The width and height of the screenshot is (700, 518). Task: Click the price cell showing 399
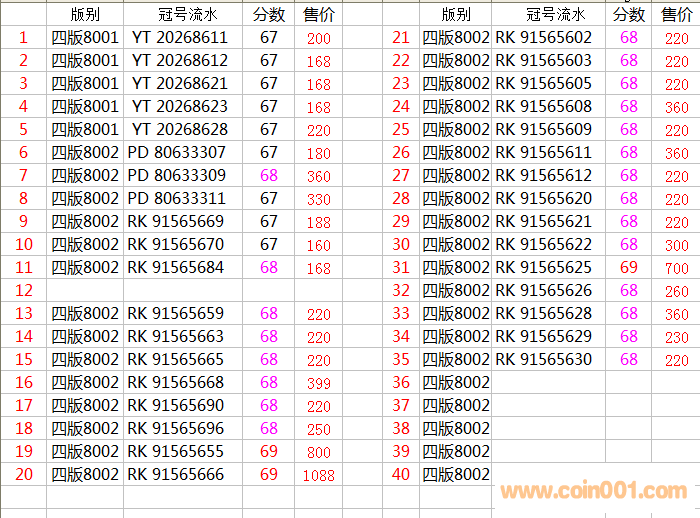click(x=319, y=383)
